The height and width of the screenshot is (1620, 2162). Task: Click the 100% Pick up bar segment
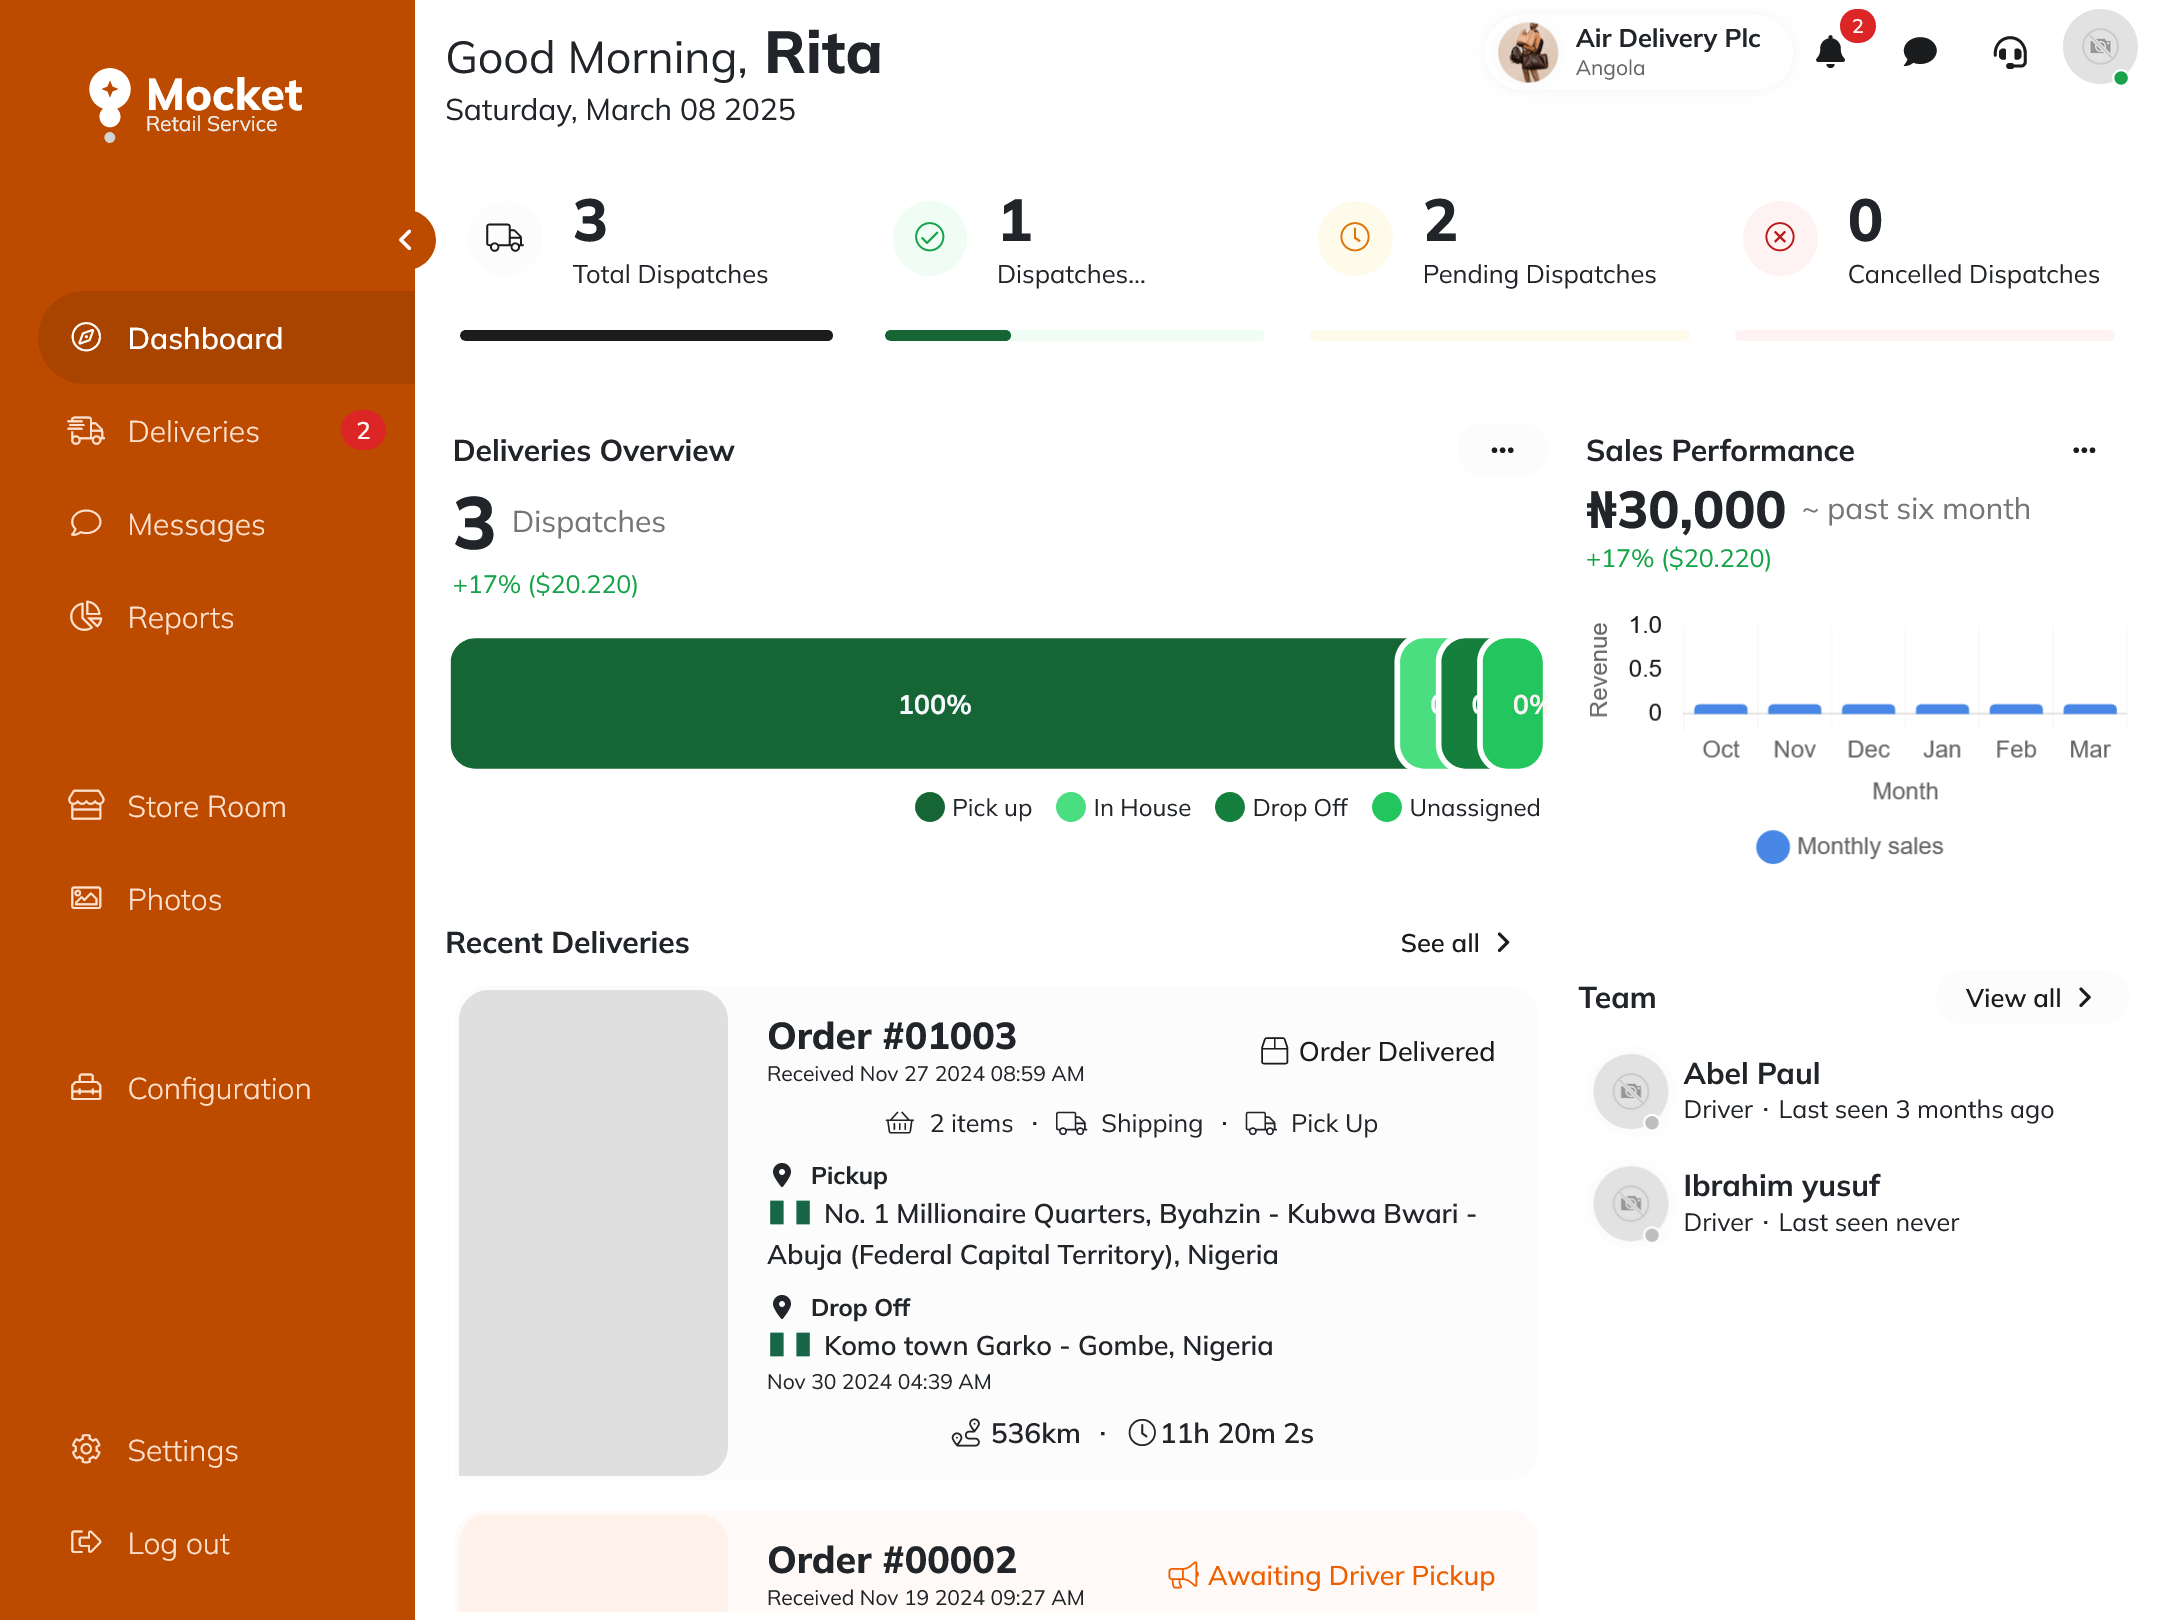coord(924,704)
